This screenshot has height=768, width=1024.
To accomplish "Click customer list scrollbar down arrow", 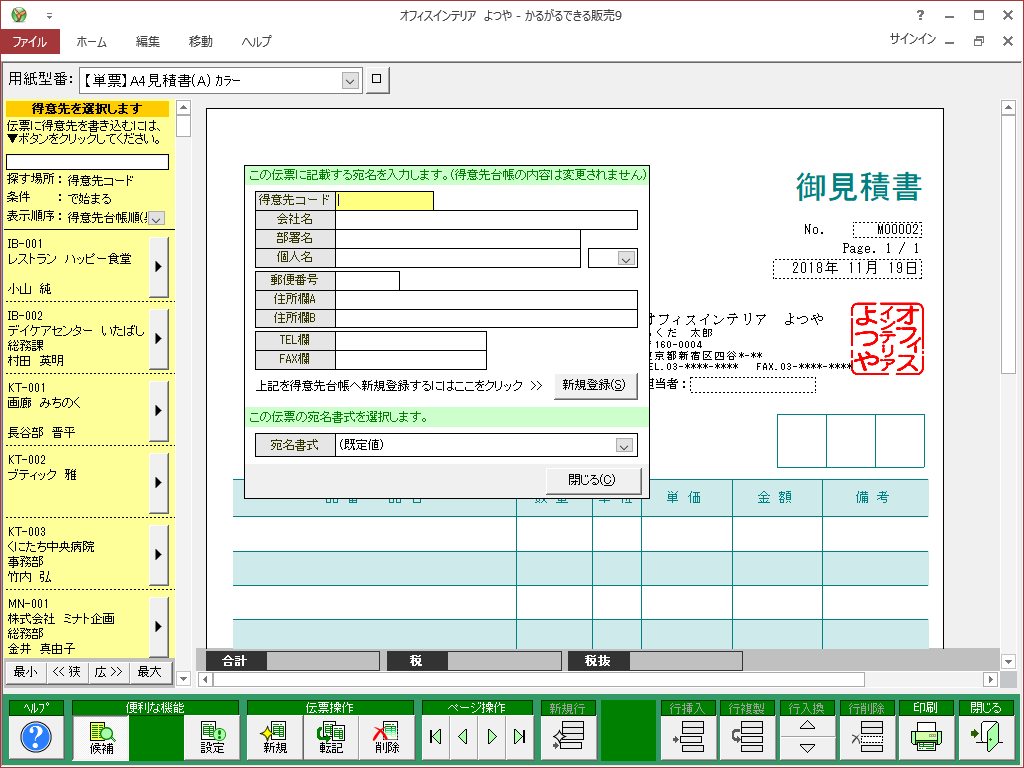I will pyautogui.click(x=184, y=679).
